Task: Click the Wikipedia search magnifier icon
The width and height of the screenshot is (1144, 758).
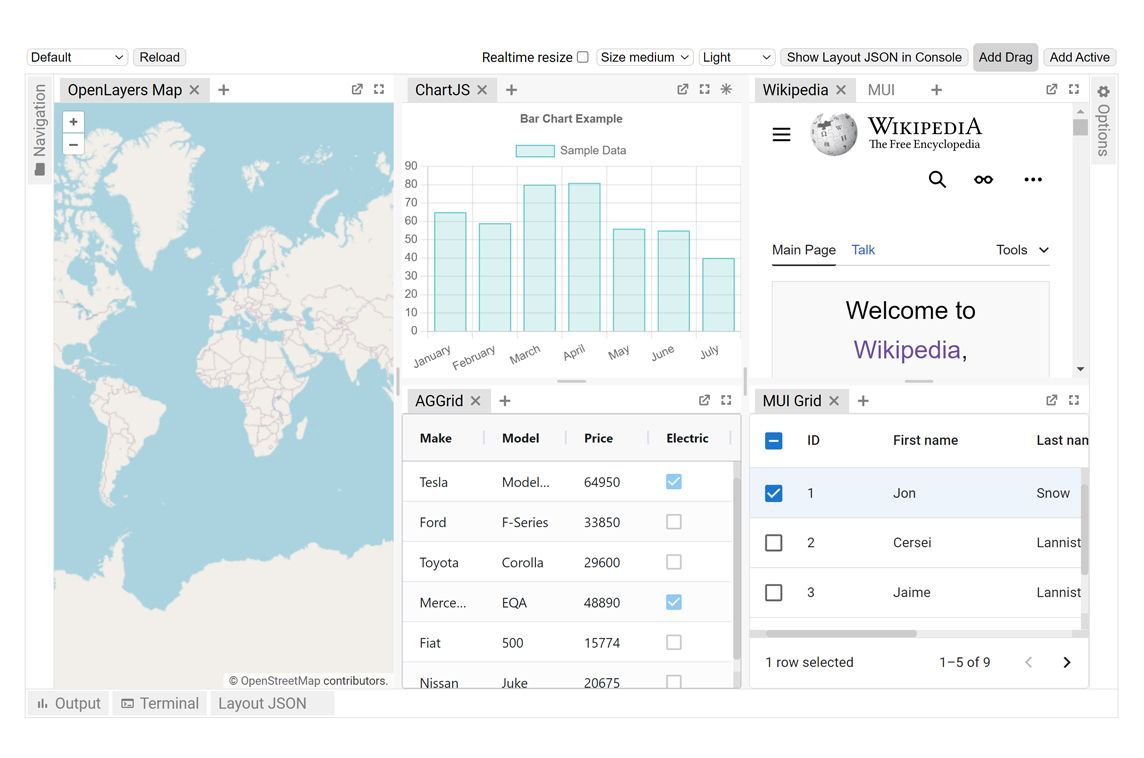Action: [x=937, y=179]
